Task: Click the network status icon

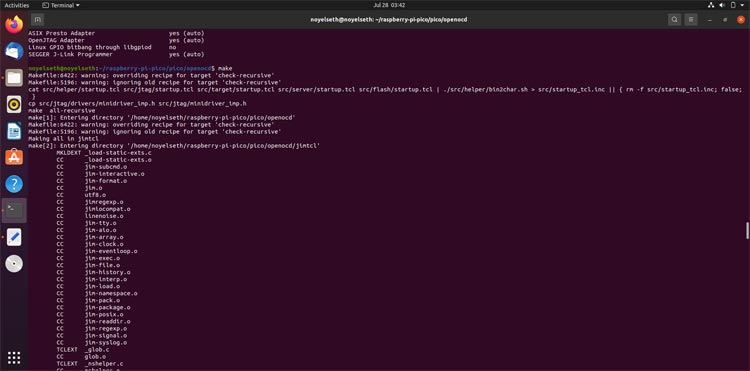Action: 711,5
